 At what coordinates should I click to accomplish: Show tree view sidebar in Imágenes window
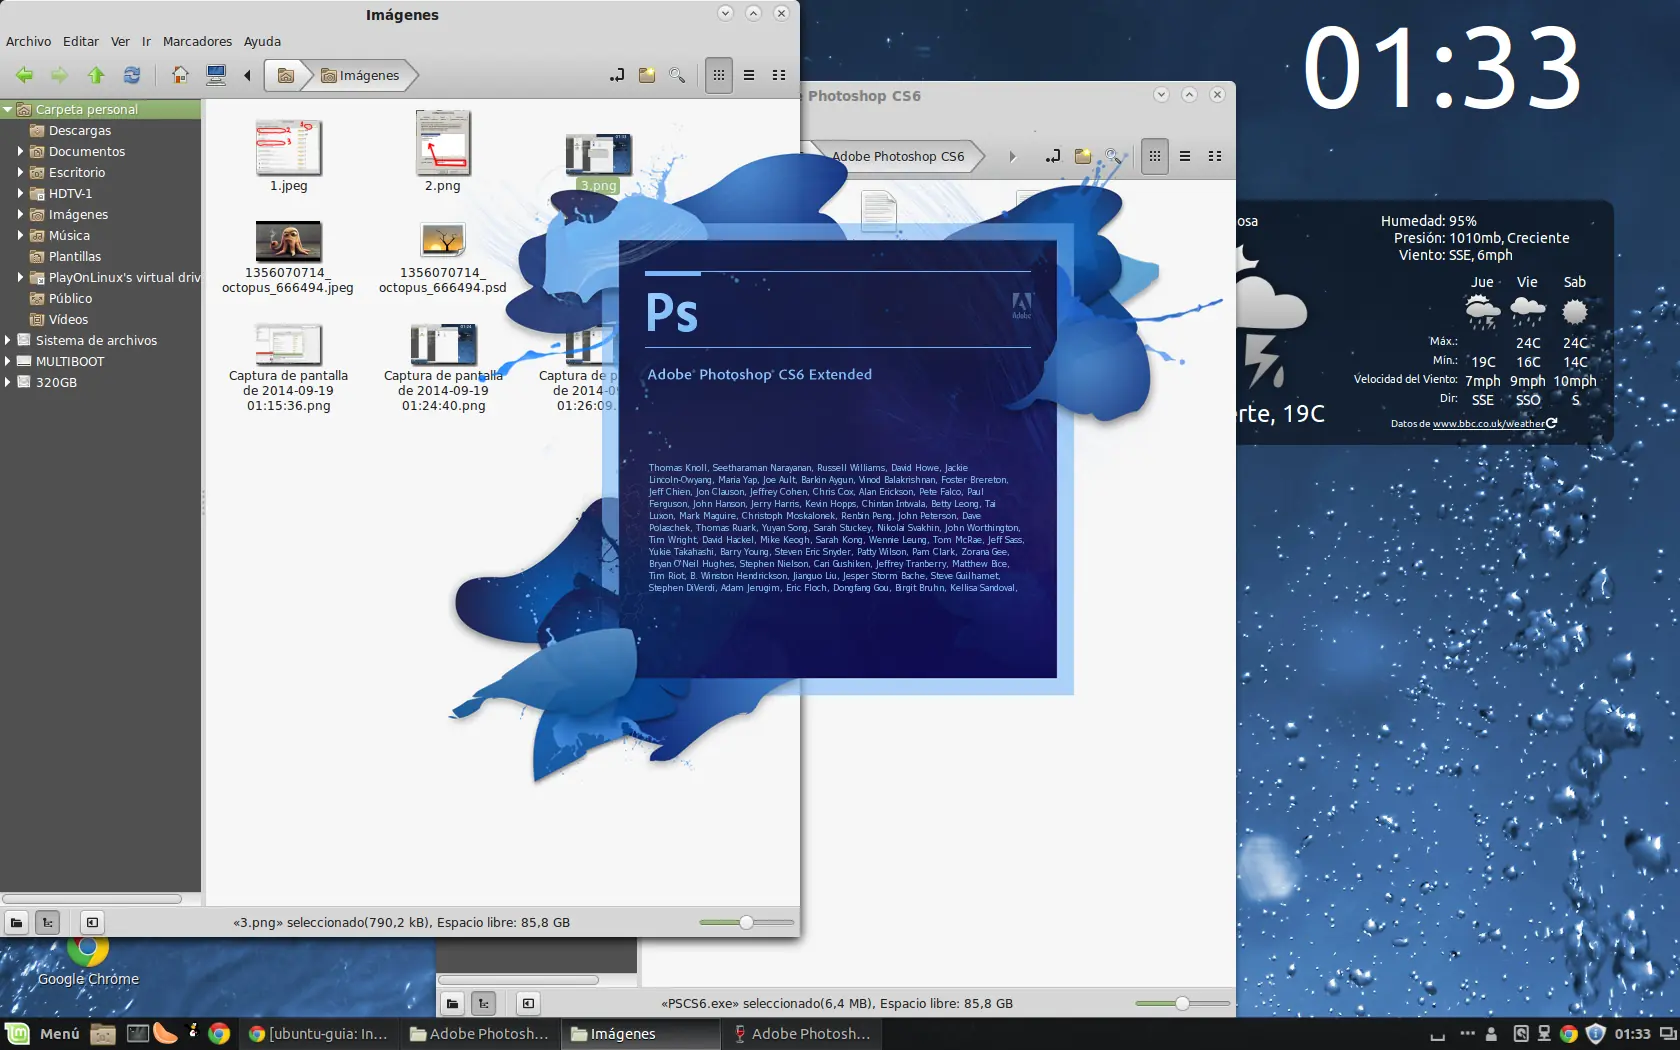pyautogui.click(x=47, y=922)
